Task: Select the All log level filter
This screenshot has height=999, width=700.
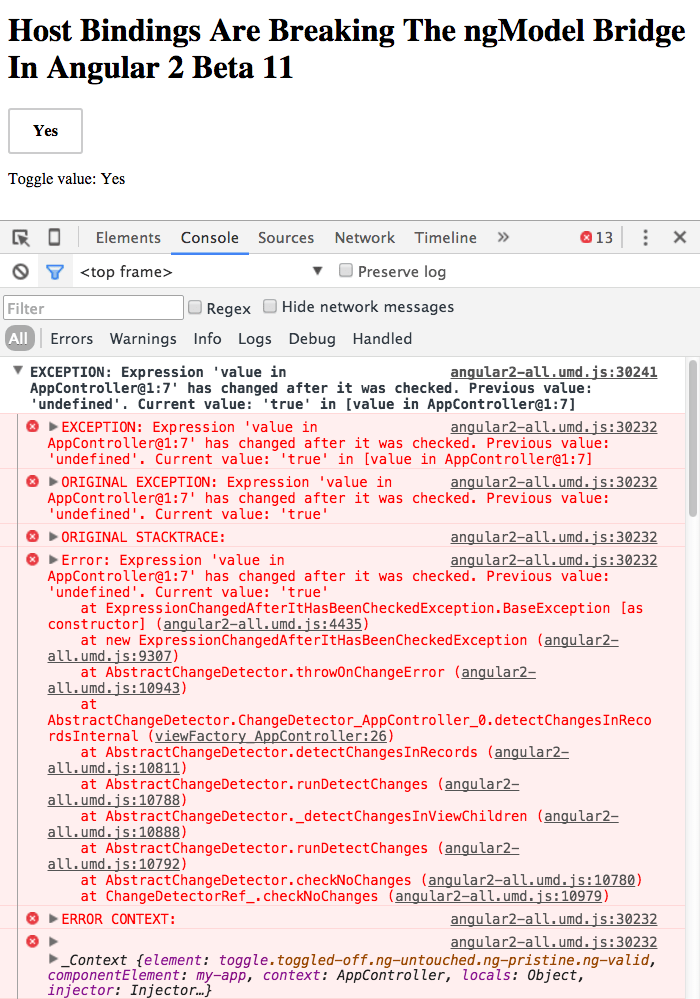Action: [x=18, y=338]
